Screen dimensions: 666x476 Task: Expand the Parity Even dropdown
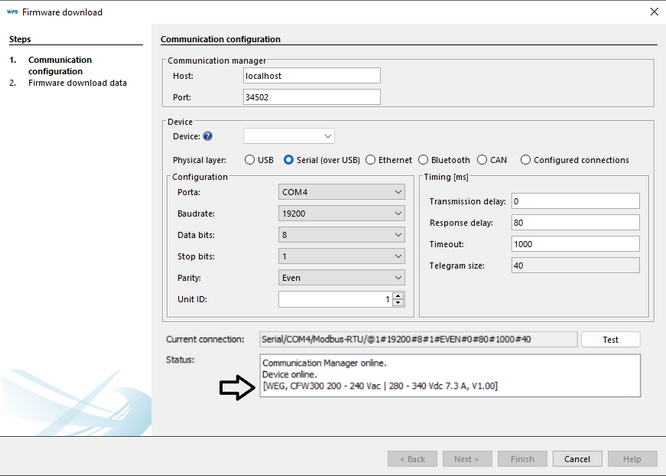pos(341,277)
